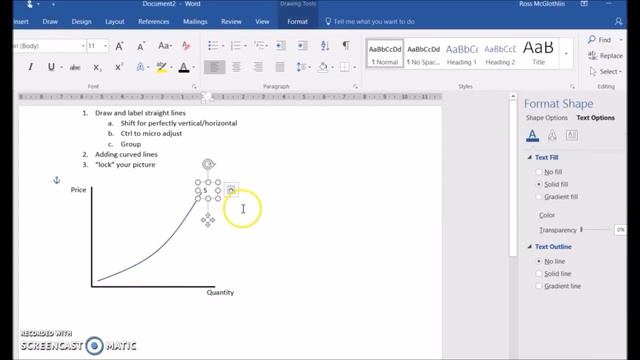Select No fill under Text Fill
This screenshot has width=640, height=360.
[549, 172]
